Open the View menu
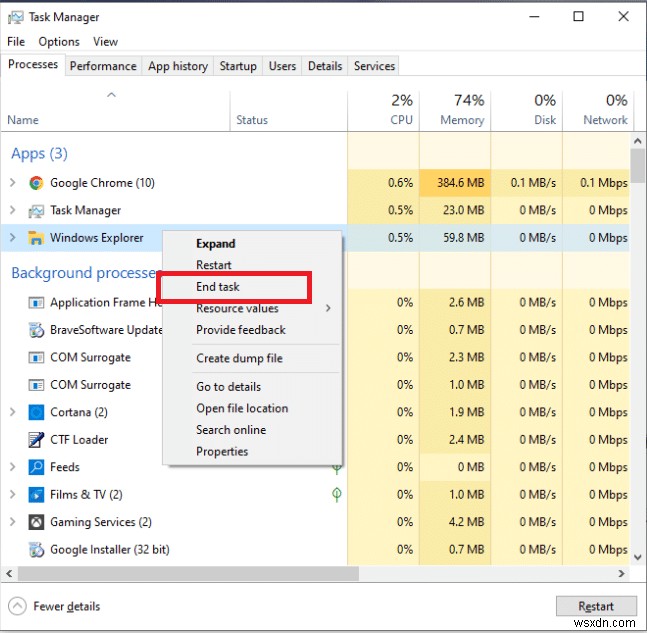Viewport: 647px width, 633px height. pyautogui.click(x=105, y=42)
